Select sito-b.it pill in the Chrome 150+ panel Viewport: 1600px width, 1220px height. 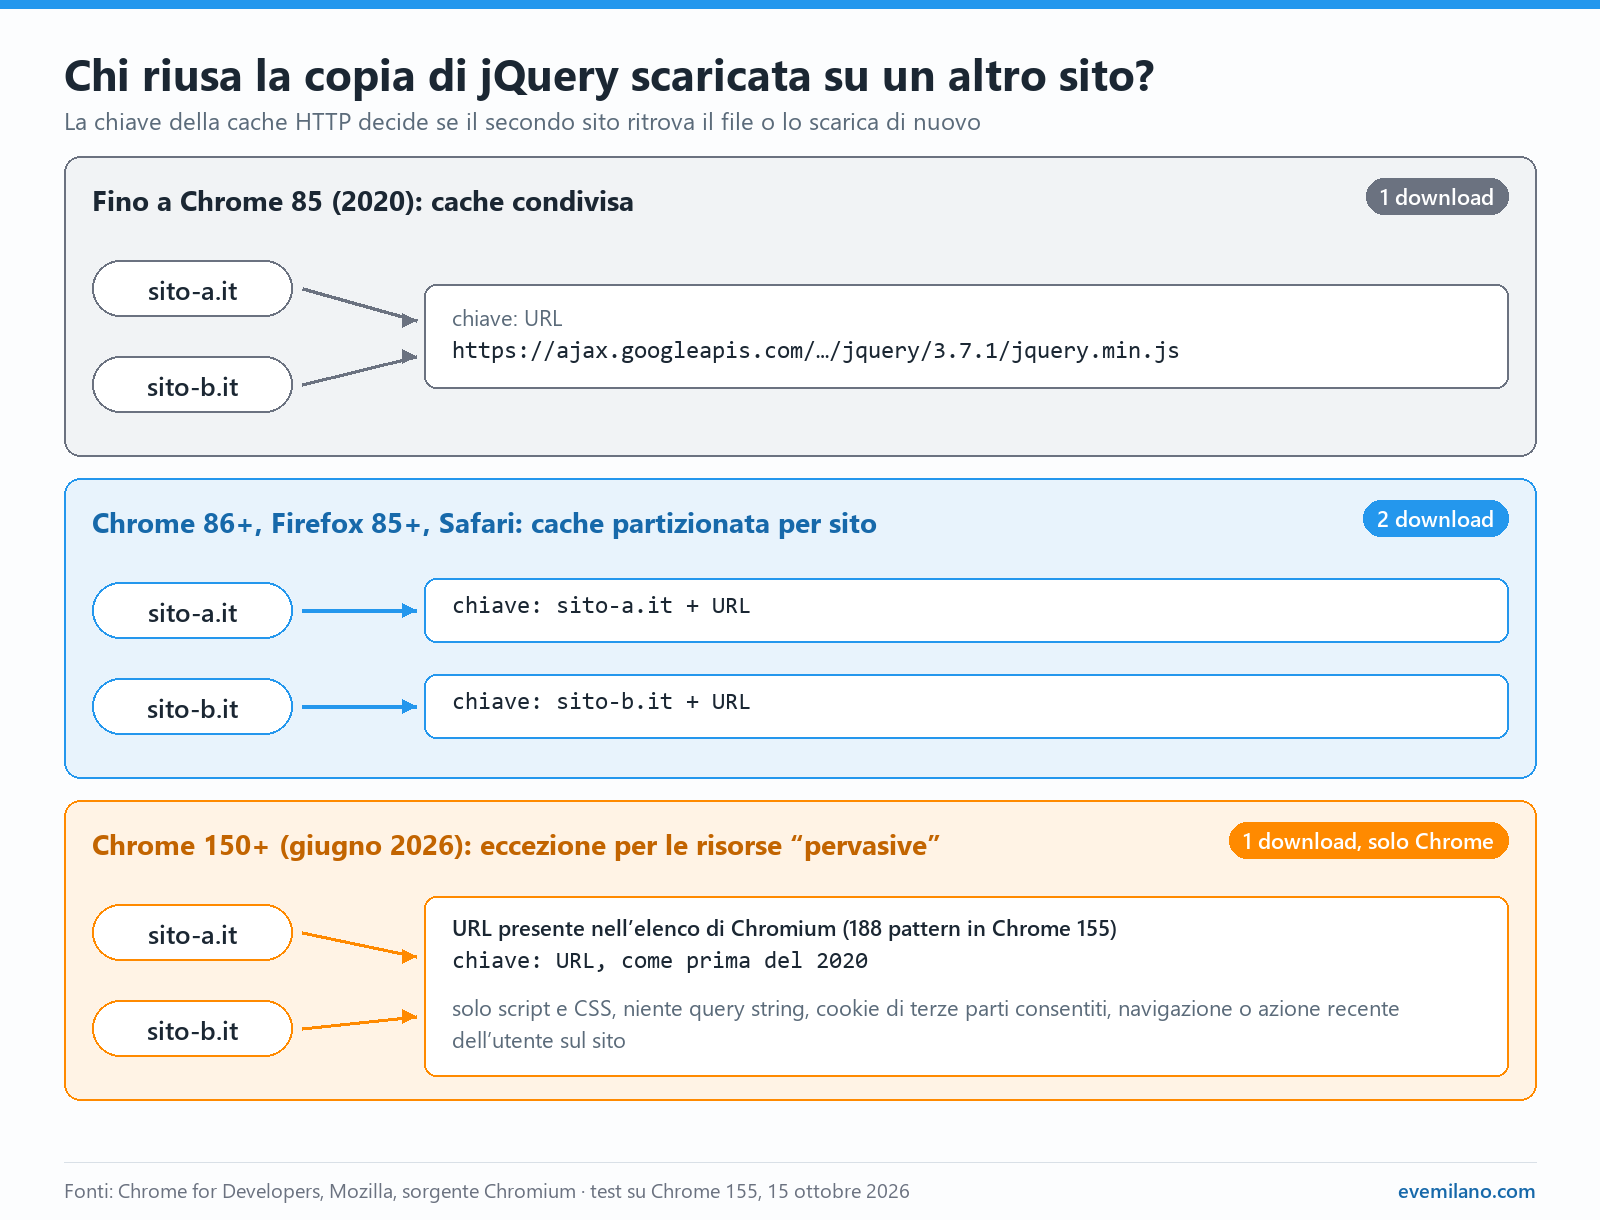[192, 1029]
